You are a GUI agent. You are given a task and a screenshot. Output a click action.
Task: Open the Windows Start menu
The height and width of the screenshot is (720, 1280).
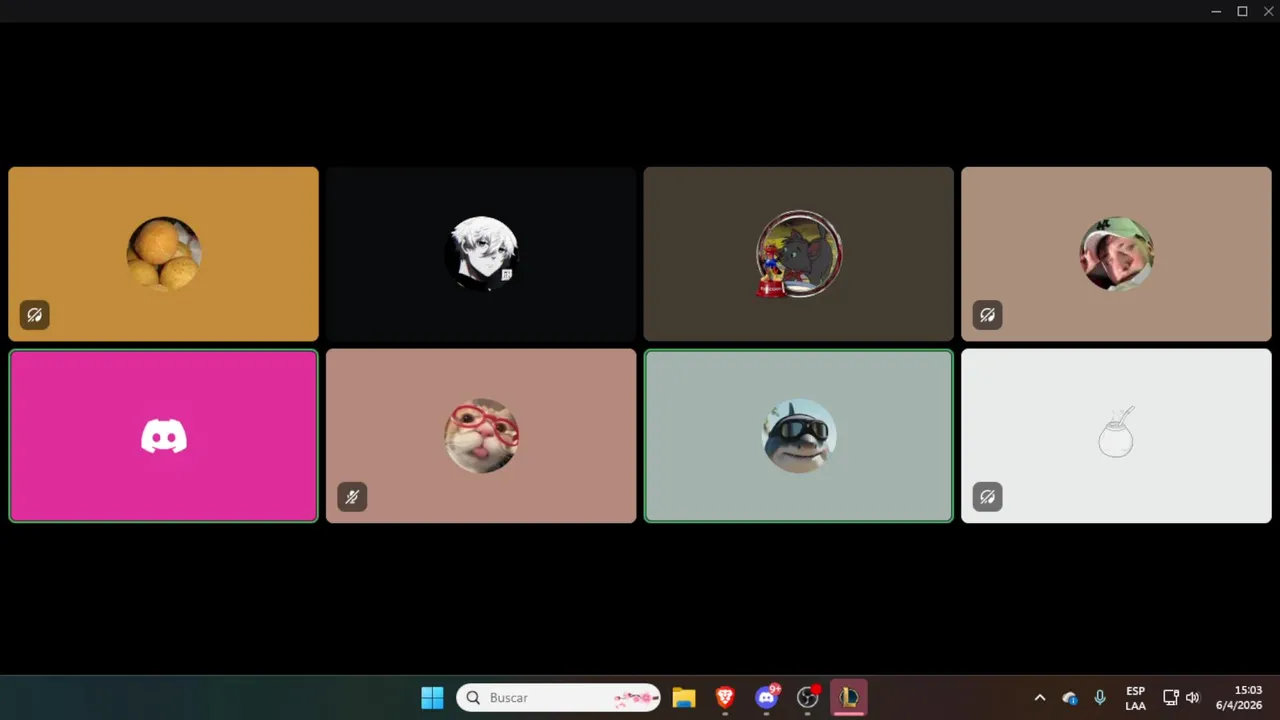click(x=432, y=698)
